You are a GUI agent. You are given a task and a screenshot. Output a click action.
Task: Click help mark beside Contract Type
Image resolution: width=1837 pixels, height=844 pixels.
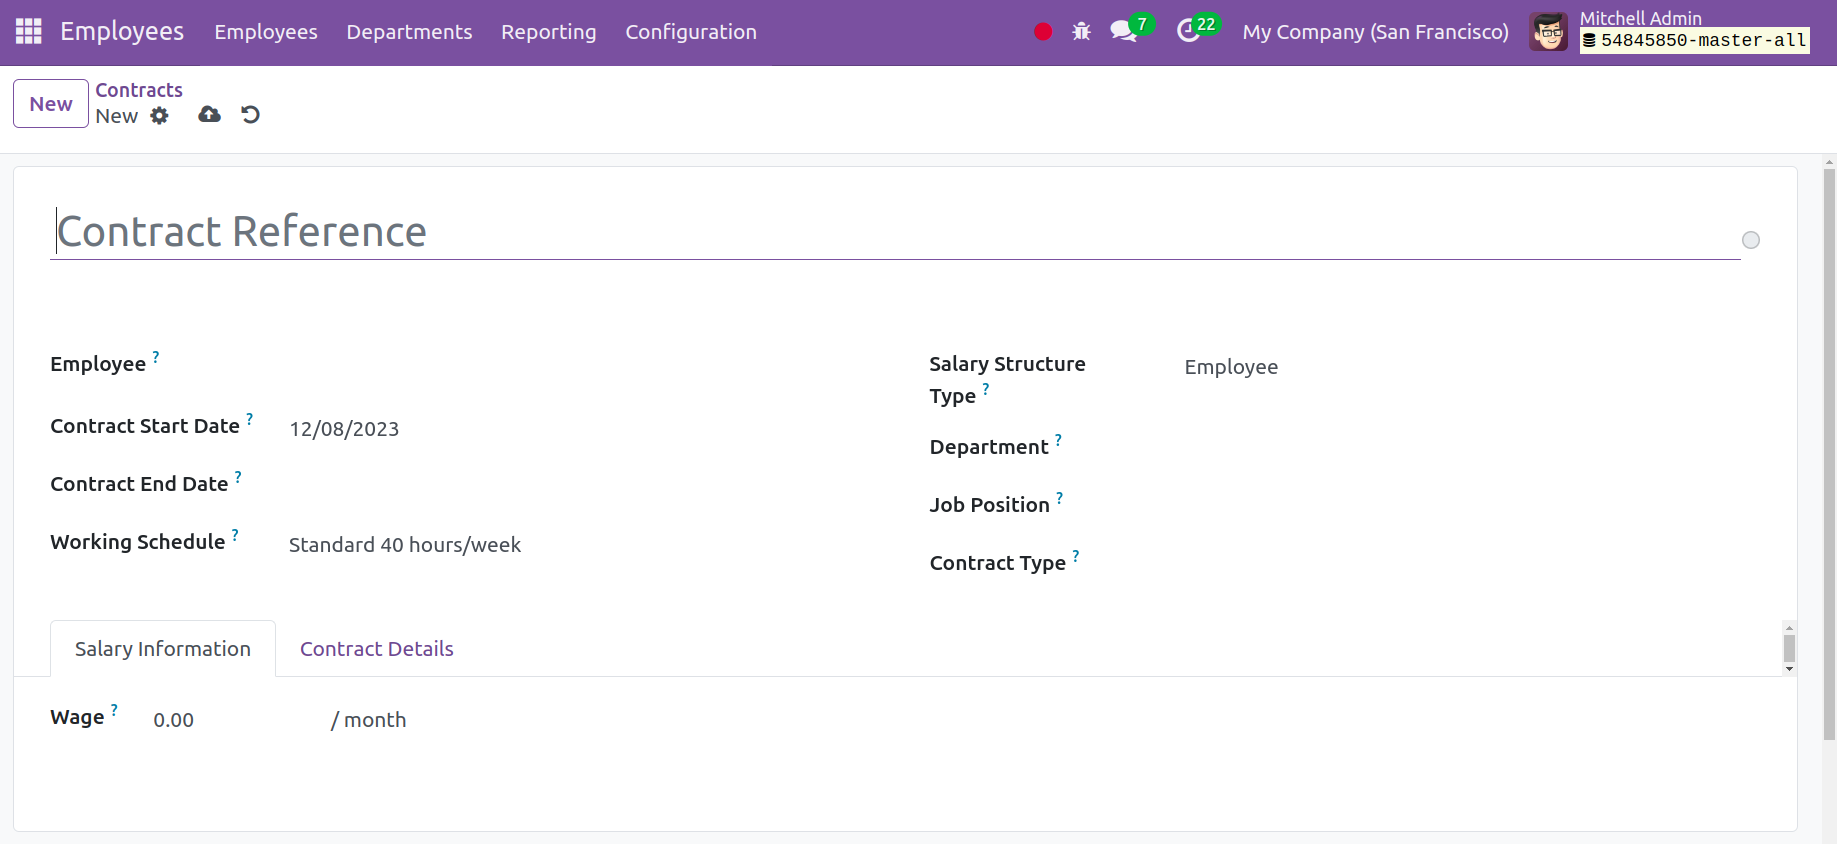pos(1076,555)
